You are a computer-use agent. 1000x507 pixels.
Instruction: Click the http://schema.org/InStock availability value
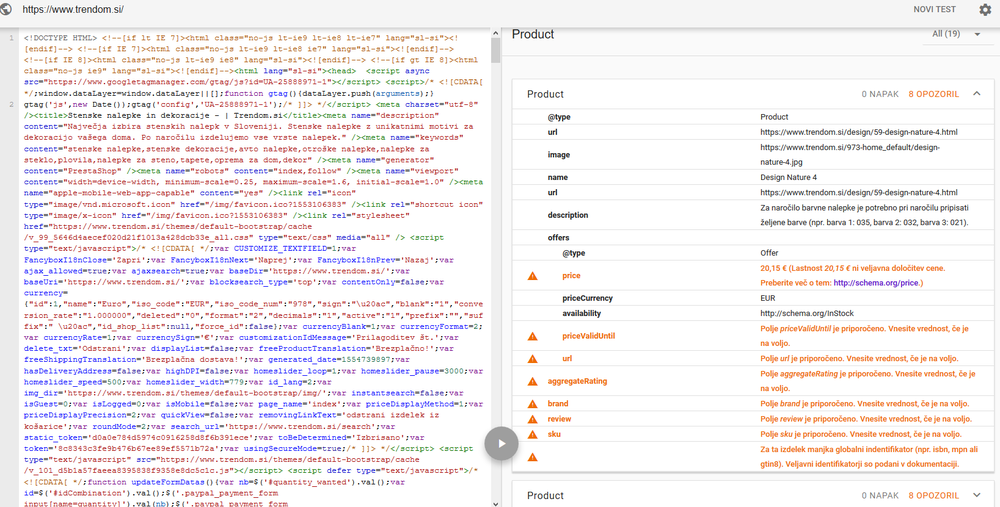[x=807, y=313]
